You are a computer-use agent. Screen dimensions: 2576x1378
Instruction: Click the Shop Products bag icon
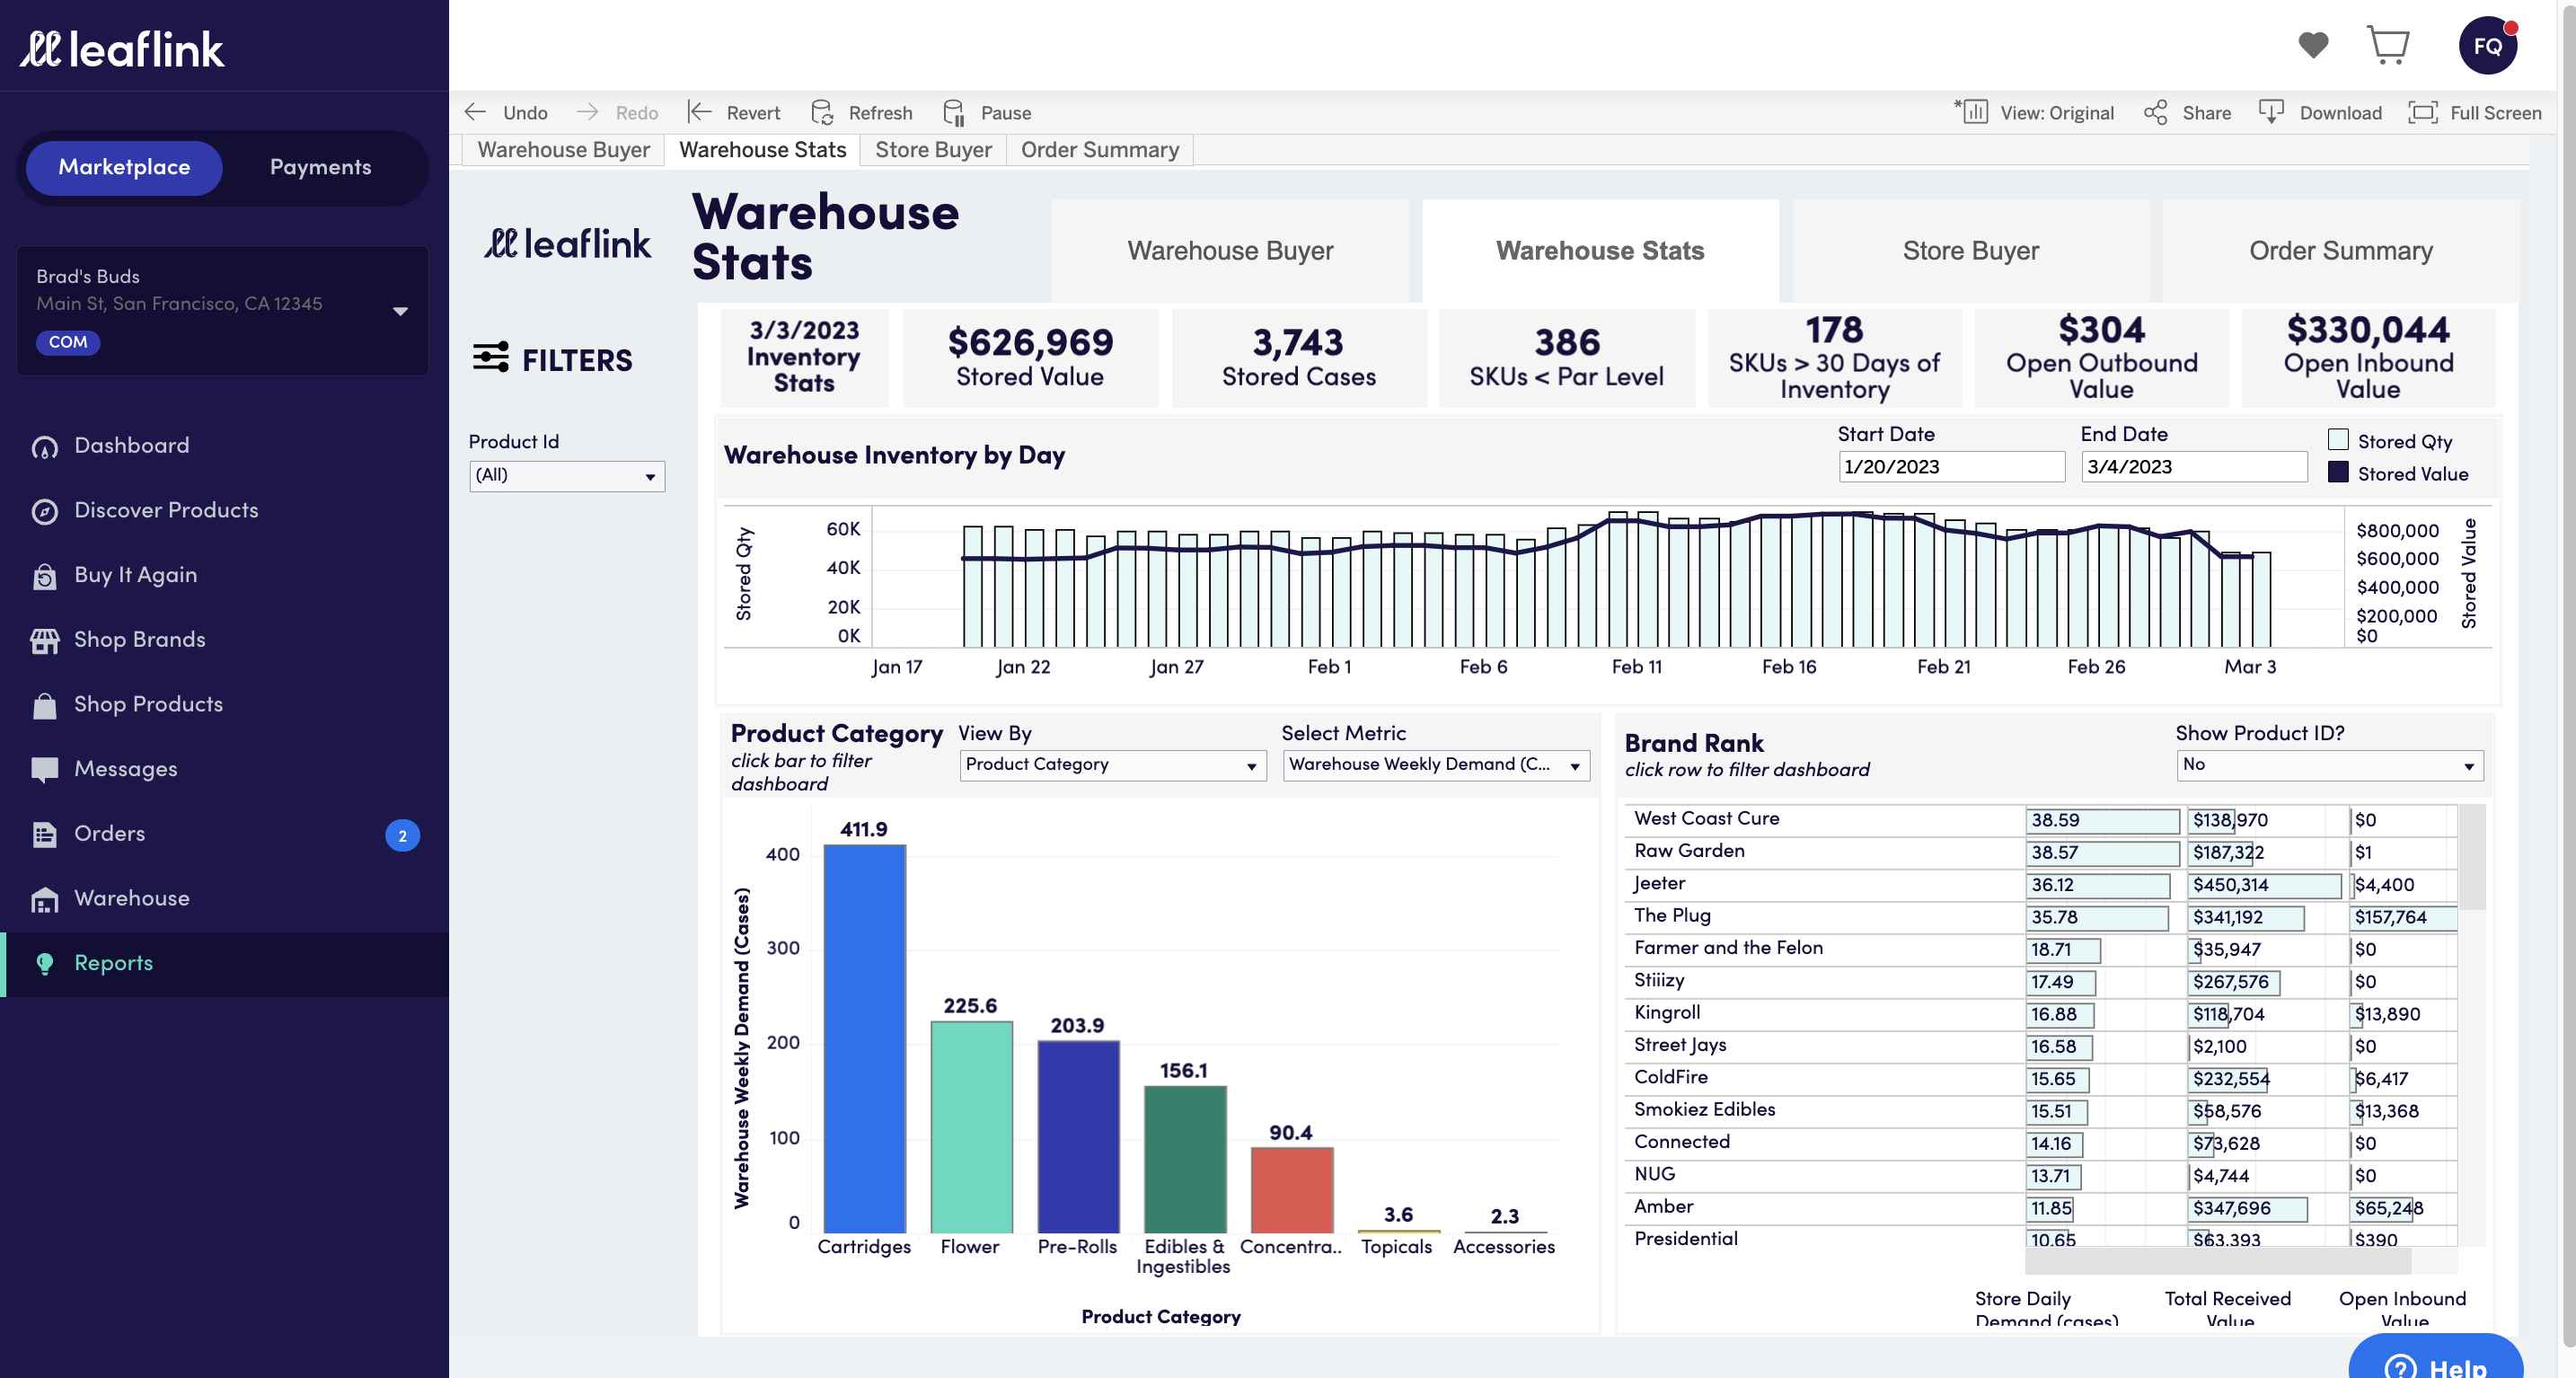(x=45, y=705)
